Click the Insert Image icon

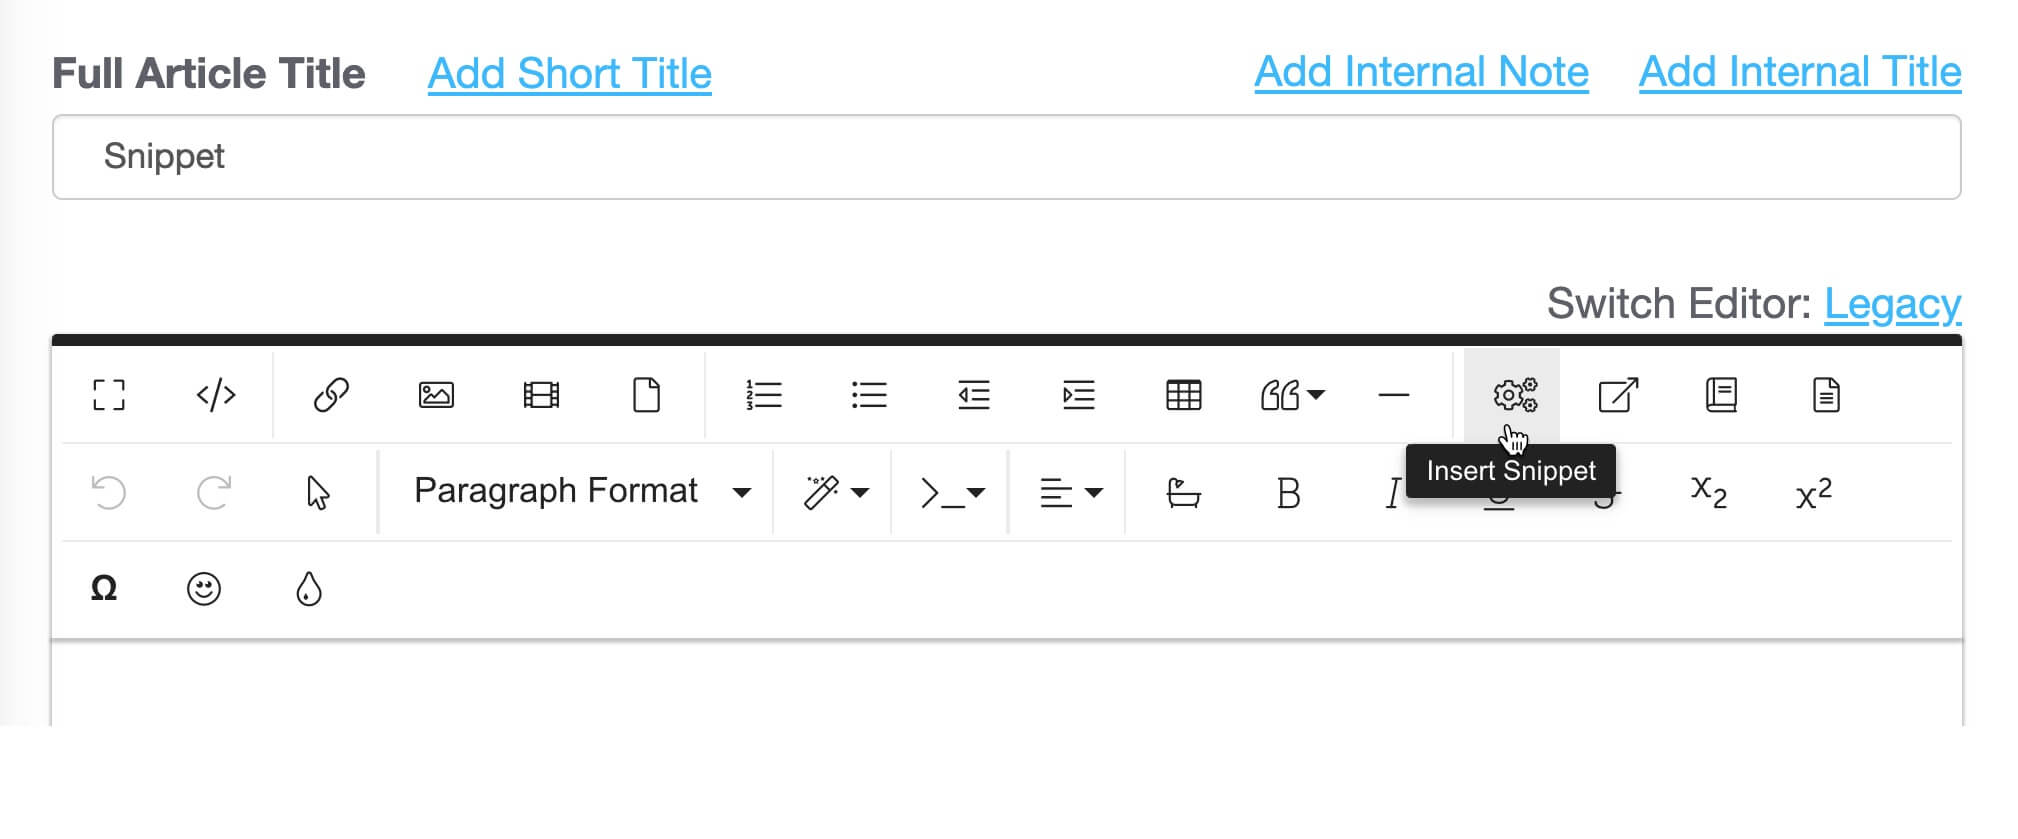tap(436, 395)
